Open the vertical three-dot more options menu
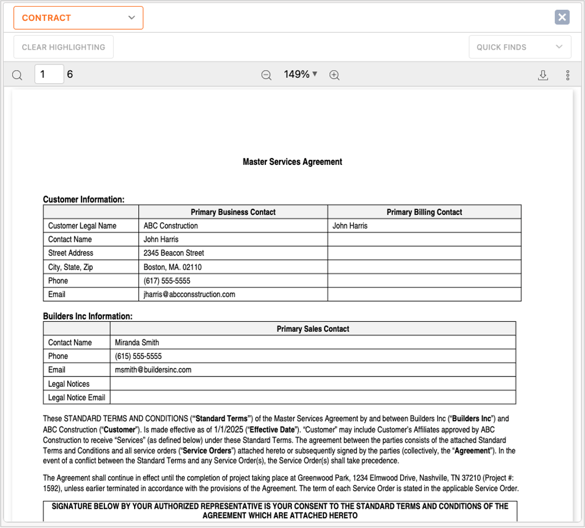The image size is (585, 528). 567,75
